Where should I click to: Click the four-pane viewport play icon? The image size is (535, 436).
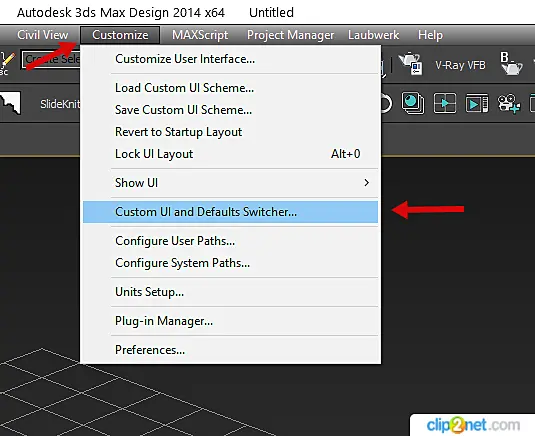445,103
